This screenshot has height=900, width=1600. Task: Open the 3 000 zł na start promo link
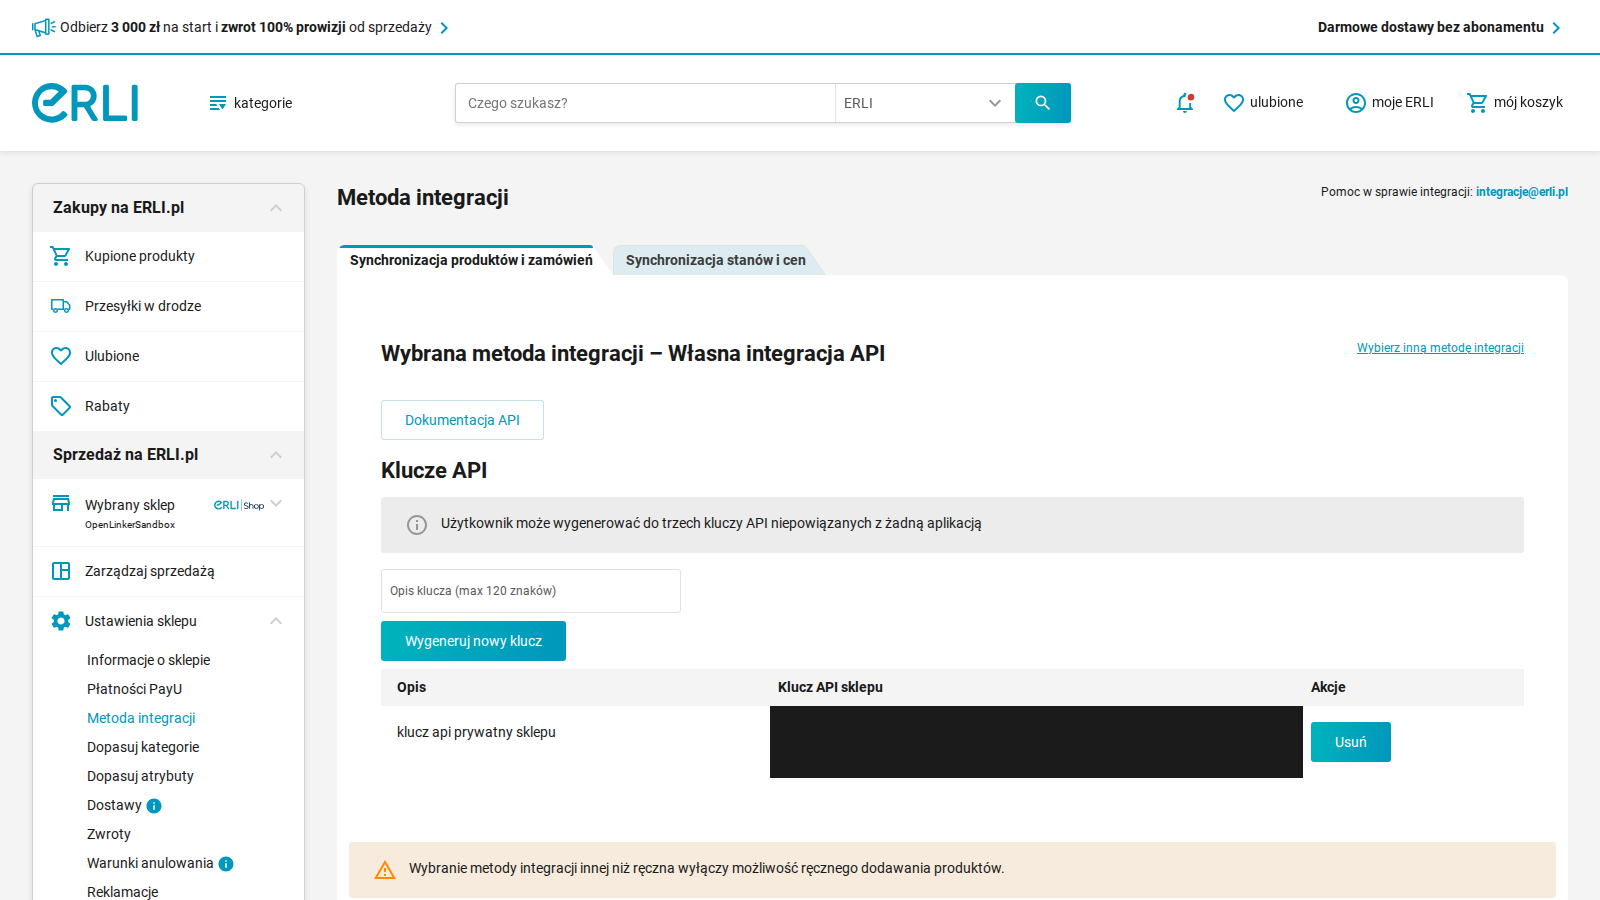246,27
